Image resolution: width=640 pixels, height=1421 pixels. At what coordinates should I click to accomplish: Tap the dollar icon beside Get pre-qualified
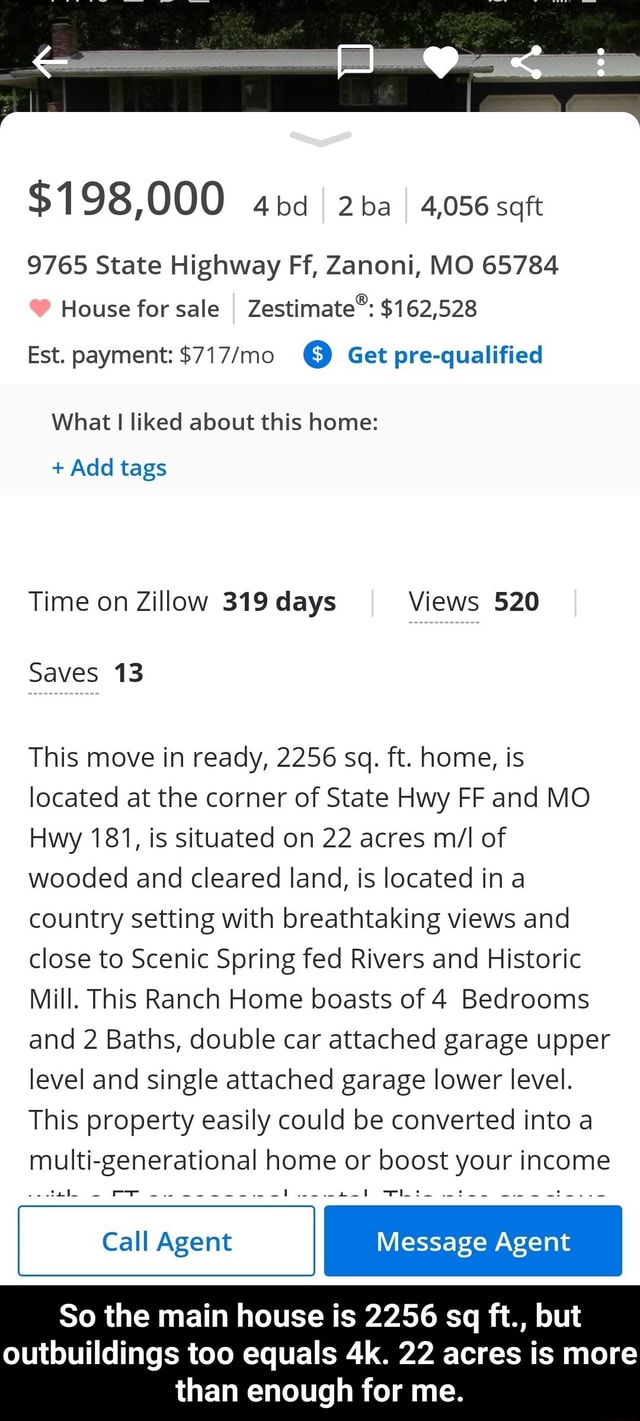click(x=318, y=355)
